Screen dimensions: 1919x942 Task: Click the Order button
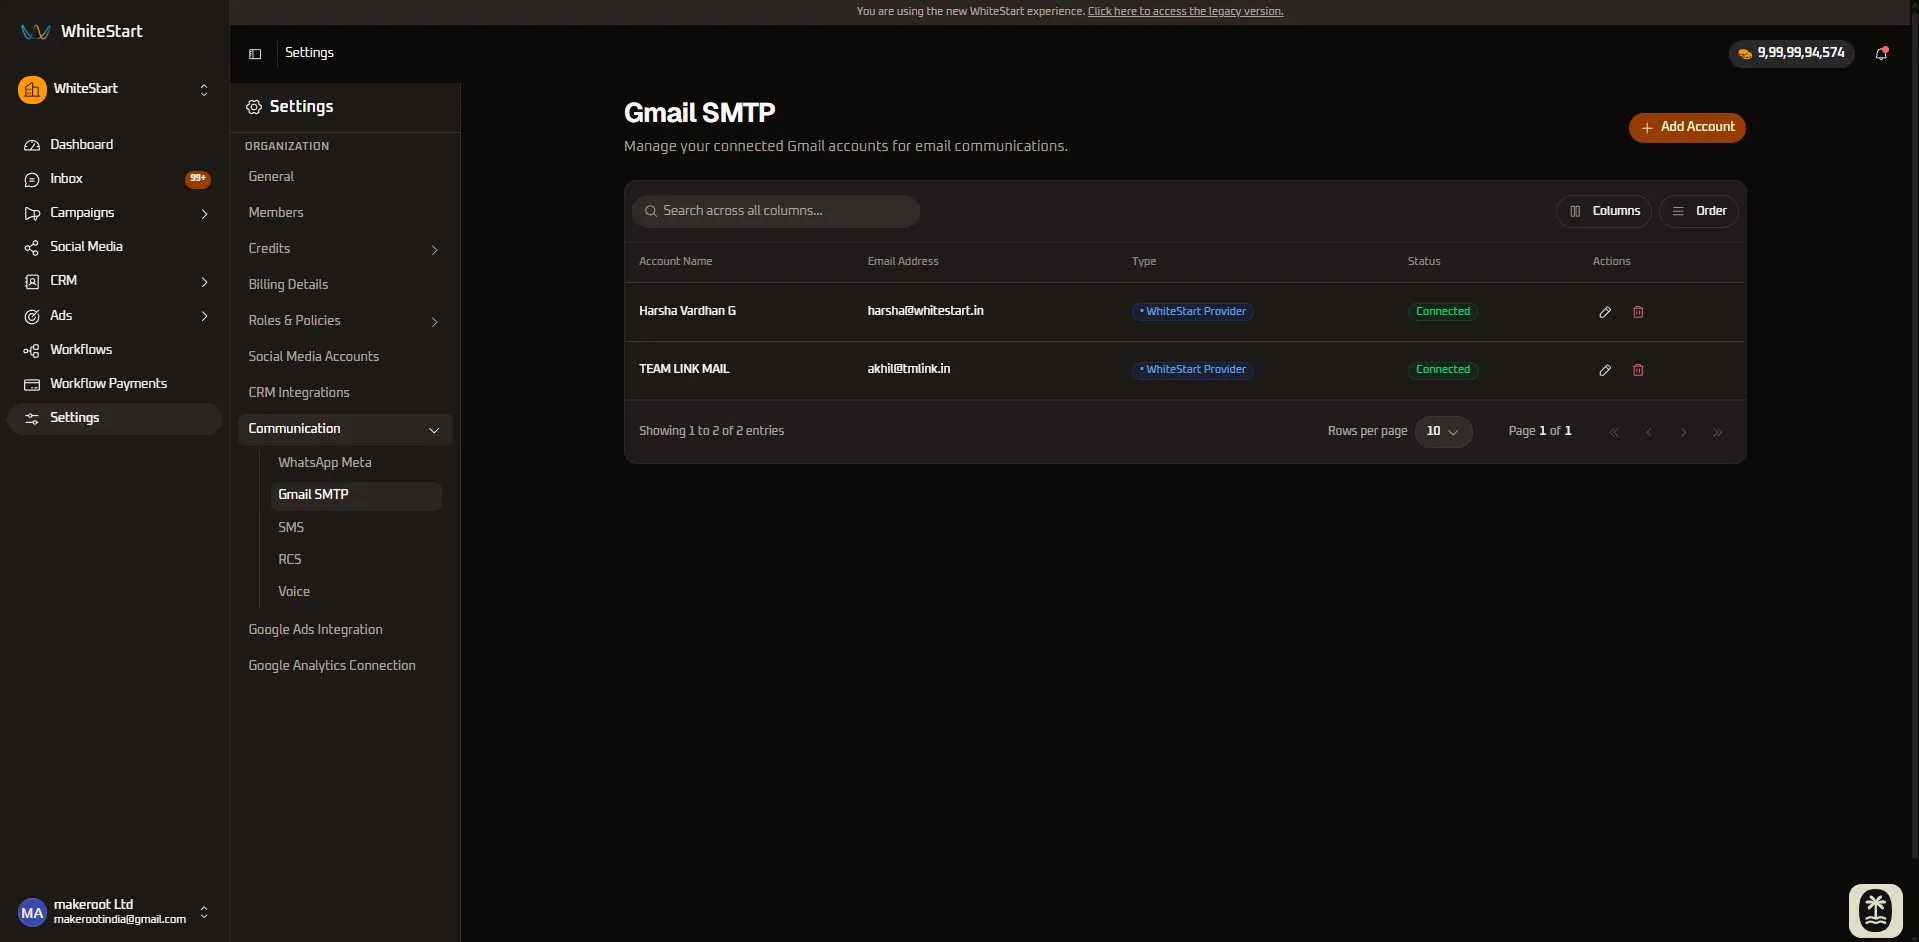click(1699, 211)
